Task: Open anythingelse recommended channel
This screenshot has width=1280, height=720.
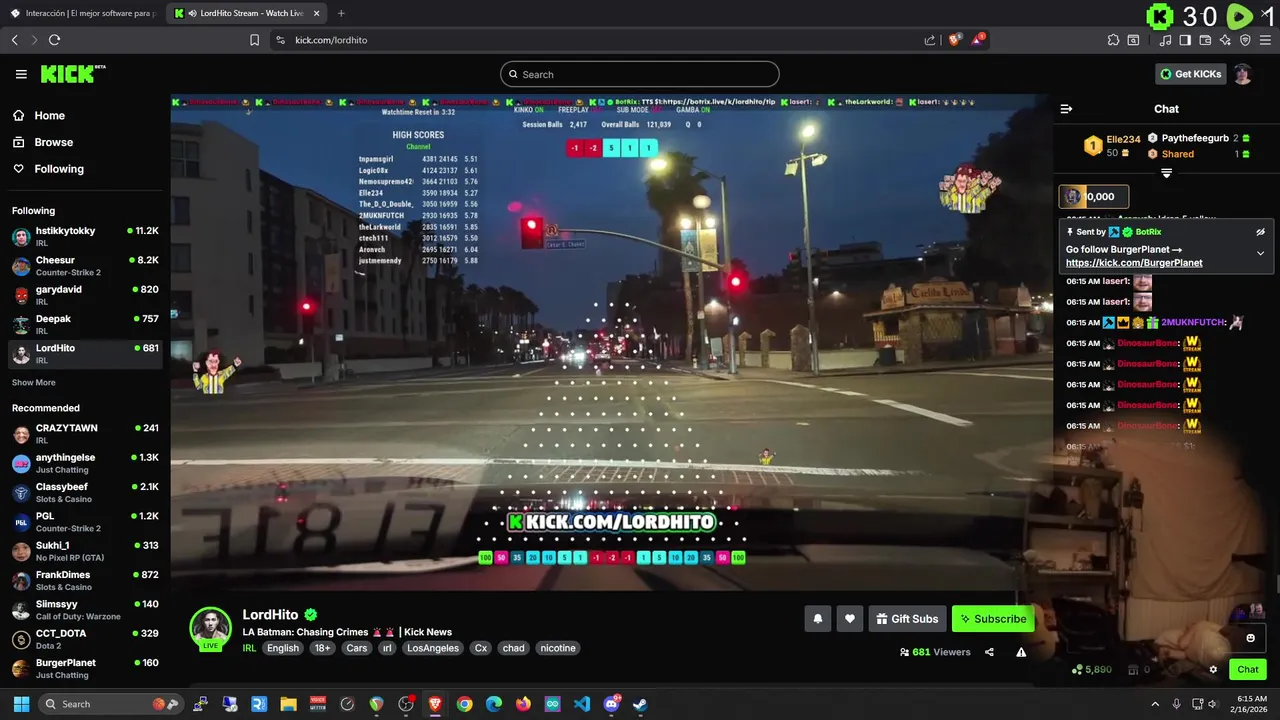Action: 85,463
